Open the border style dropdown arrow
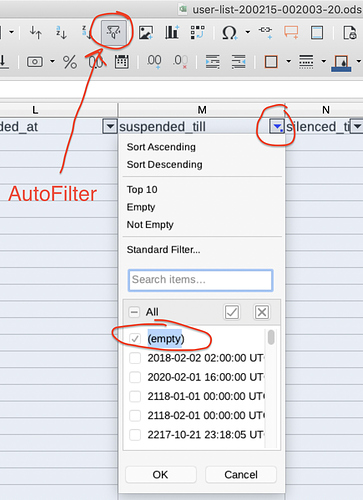 click(323, 62)
